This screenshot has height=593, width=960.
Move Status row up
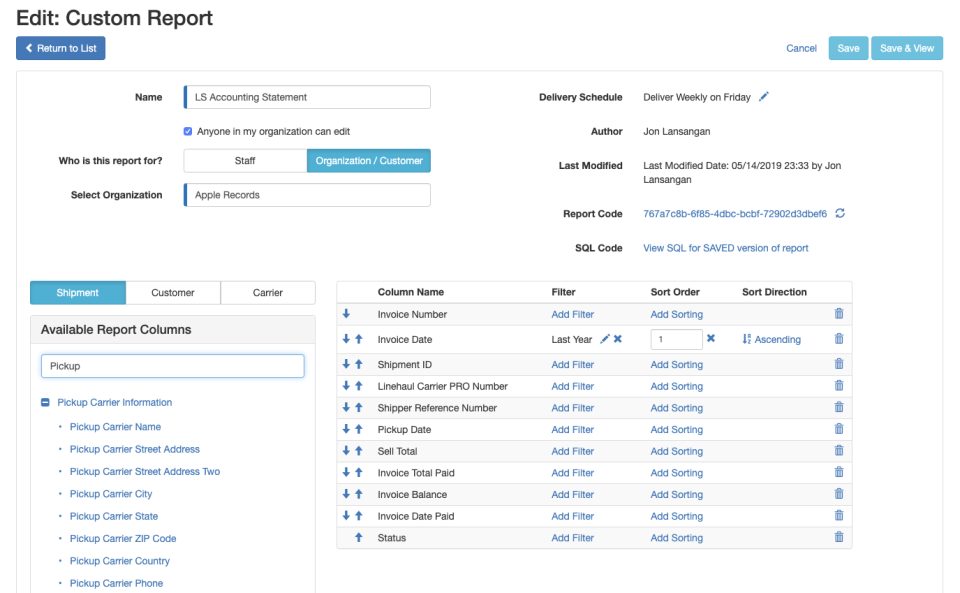(x=359, y=538)
